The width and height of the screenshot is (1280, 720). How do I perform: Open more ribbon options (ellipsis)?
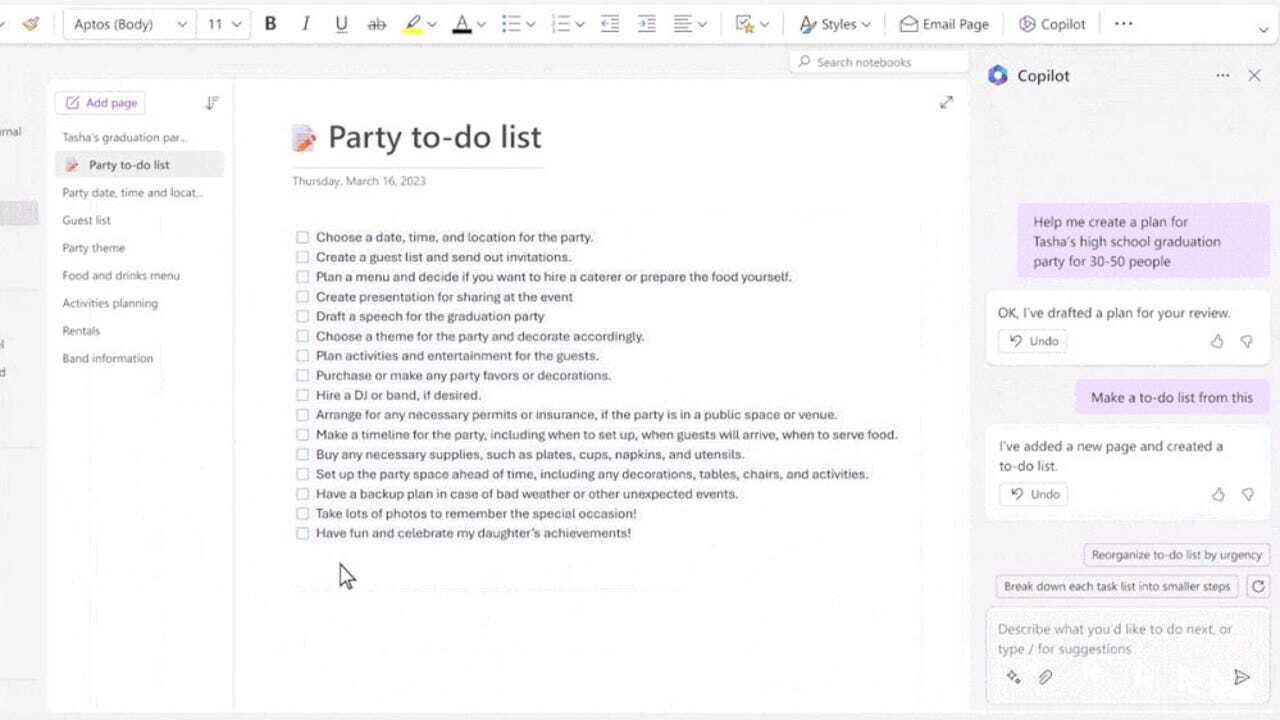1124,24
